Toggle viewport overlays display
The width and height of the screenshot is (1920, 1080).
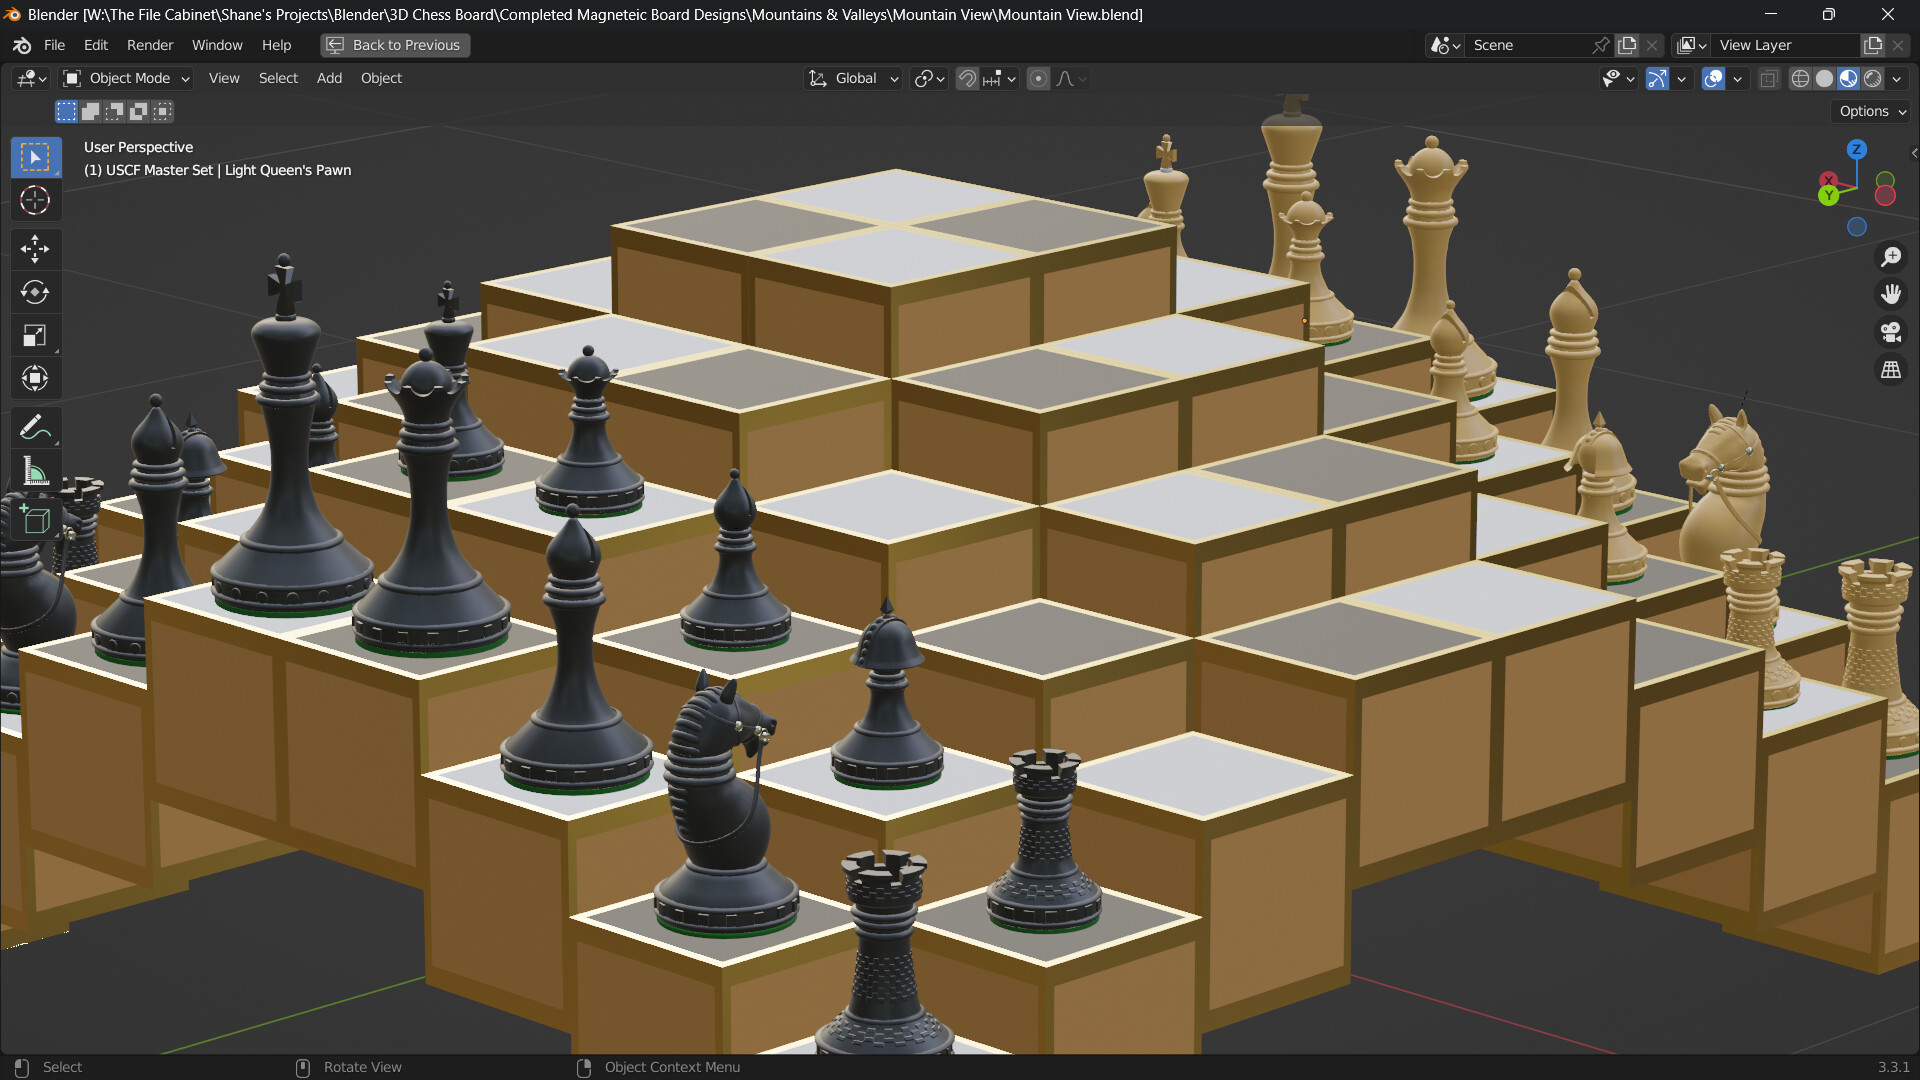1713,78
